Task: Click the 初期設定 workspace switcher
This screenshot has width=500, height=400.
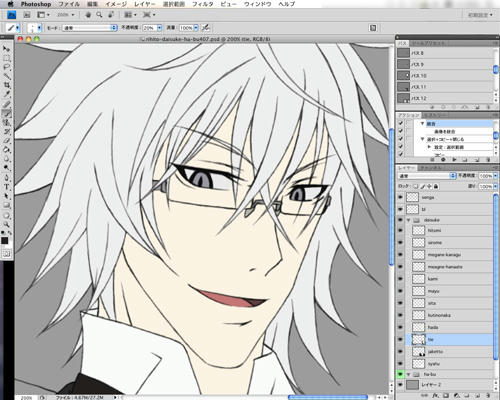Action: pyautogui.click(x=480, y=15)
